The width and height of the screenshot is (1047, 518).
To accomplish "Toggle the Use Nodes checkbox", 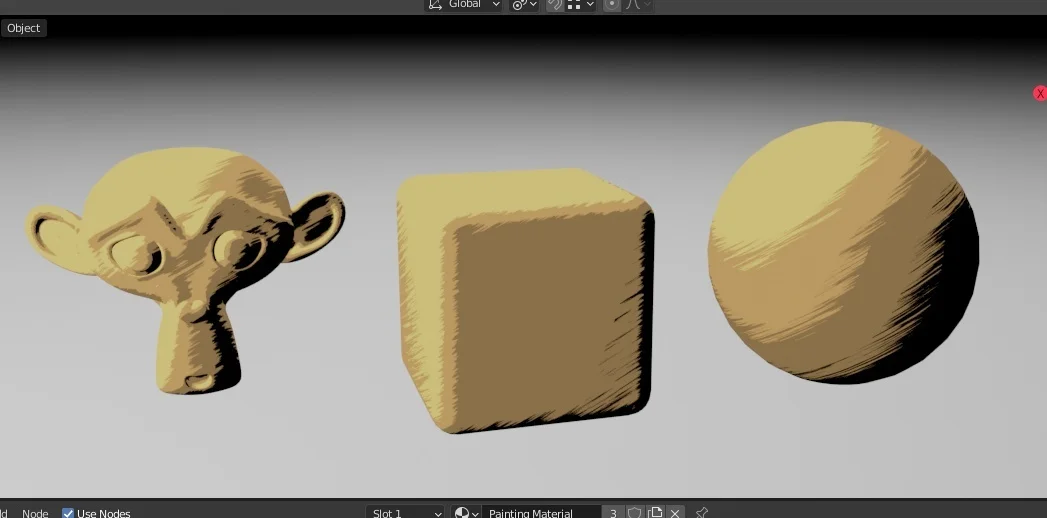I will (67, 513).
